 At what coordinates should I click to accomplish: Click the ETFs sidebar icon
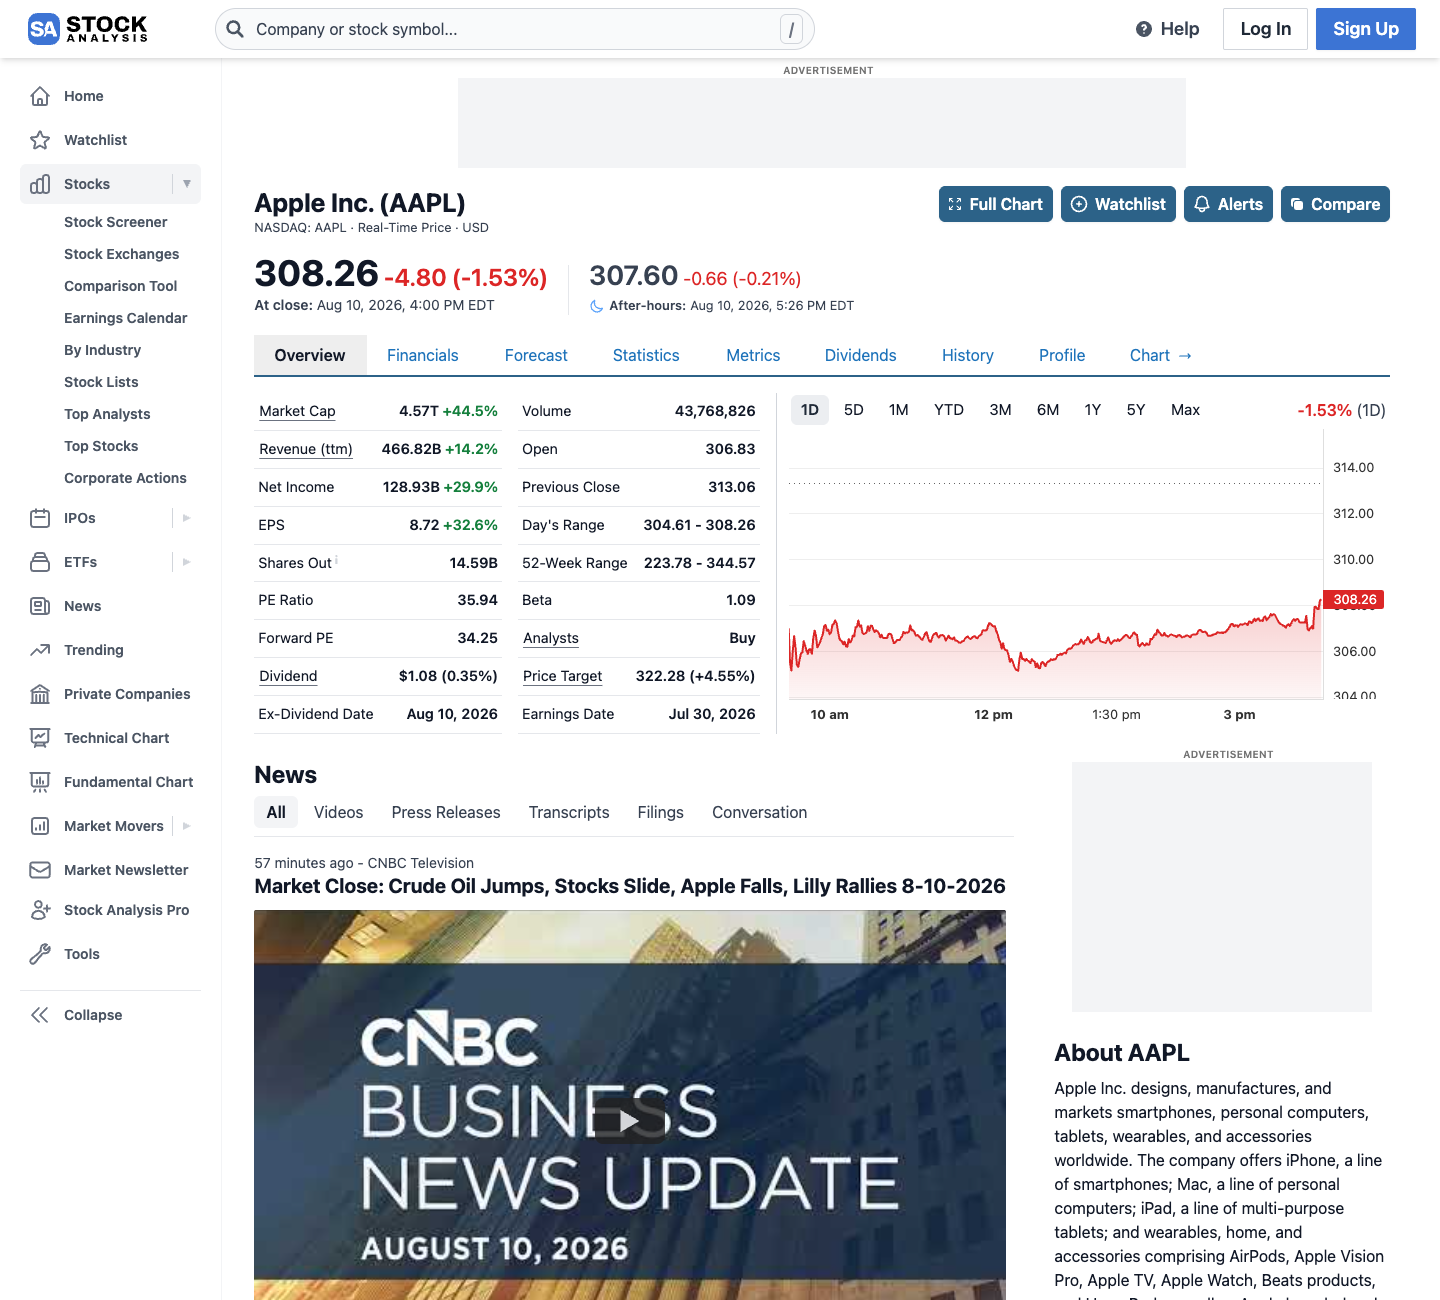click(x=40, y=562)
